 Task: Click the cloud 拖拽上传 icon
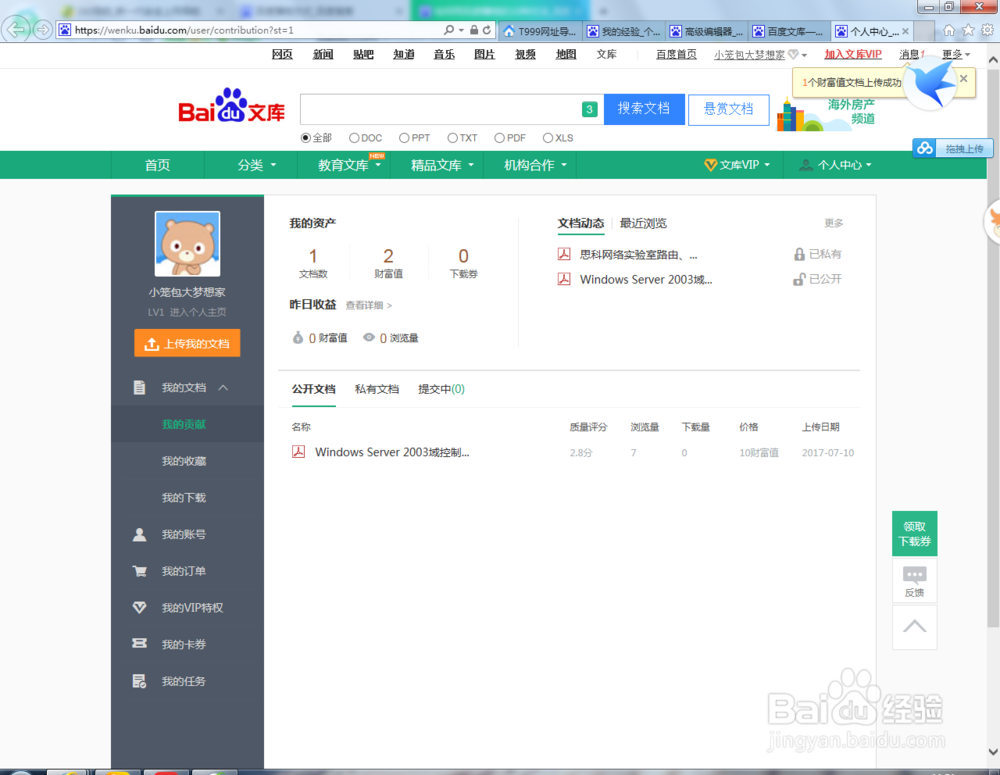click(925, 149)
